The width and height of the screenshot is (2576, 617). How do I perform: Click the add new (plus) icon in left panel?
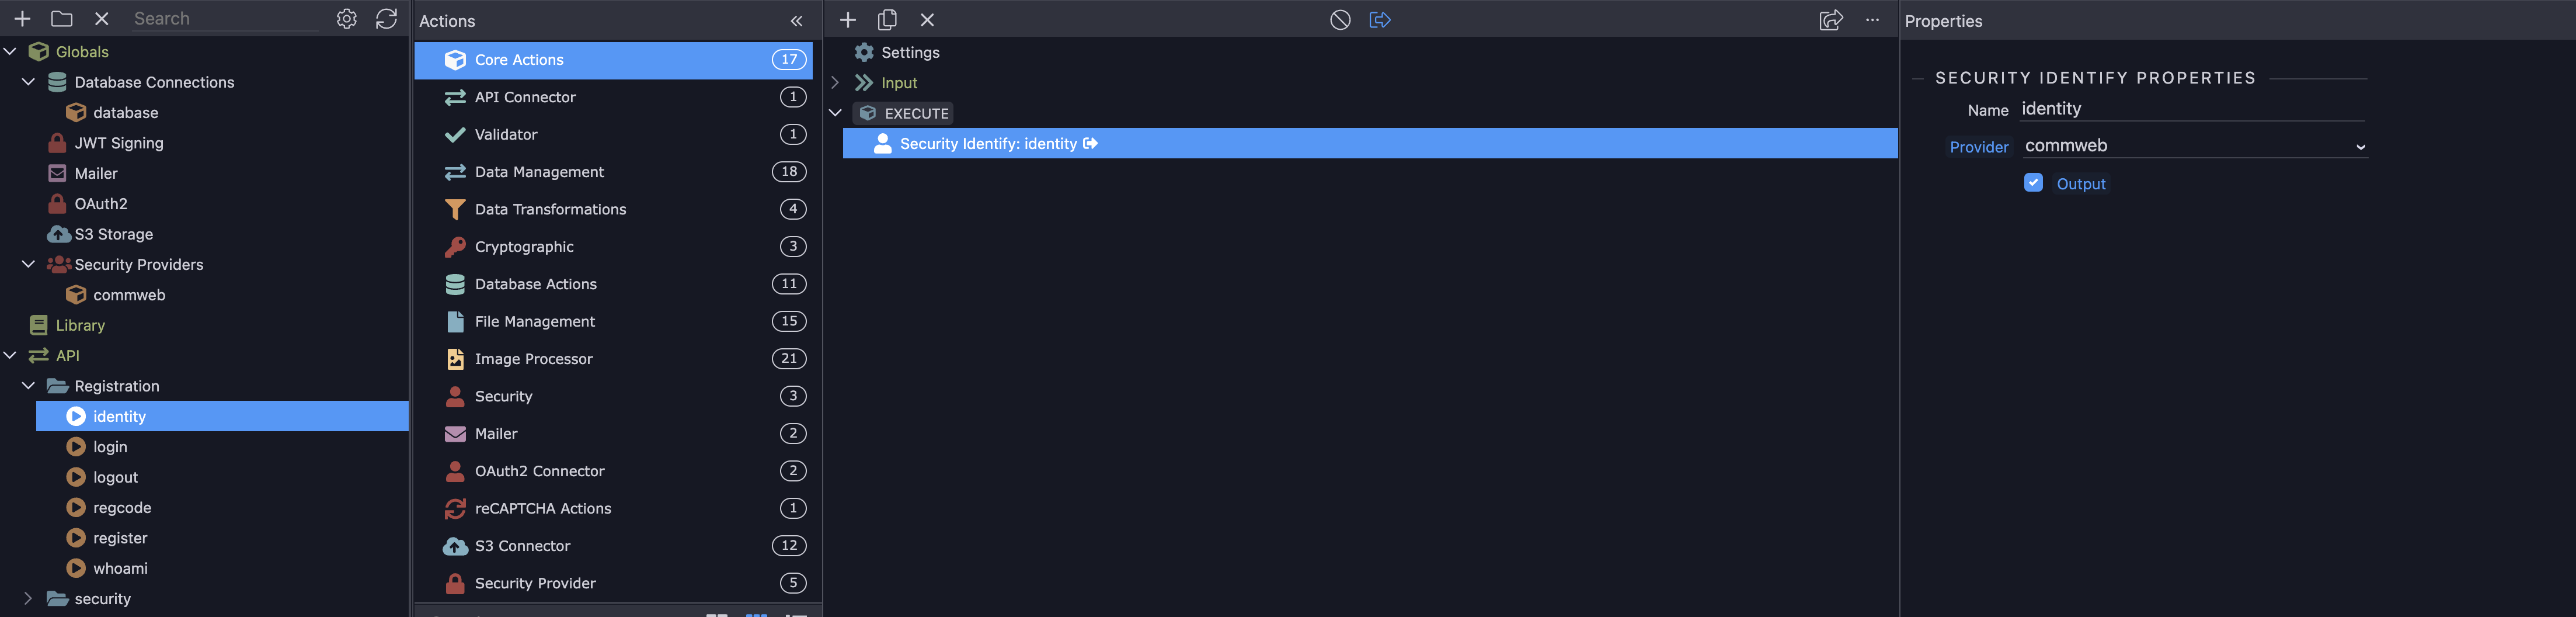tap(22, 19)
